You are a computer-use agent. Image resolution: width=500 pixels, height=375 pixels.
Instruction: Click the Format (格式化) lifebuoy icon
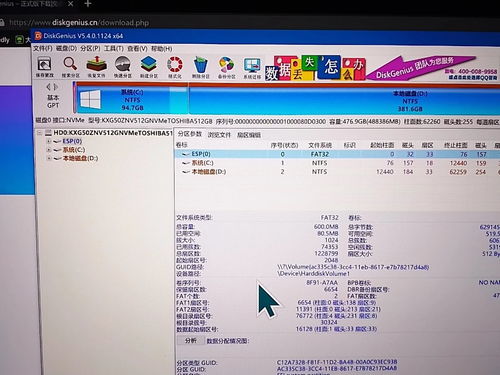coord(175,67)
